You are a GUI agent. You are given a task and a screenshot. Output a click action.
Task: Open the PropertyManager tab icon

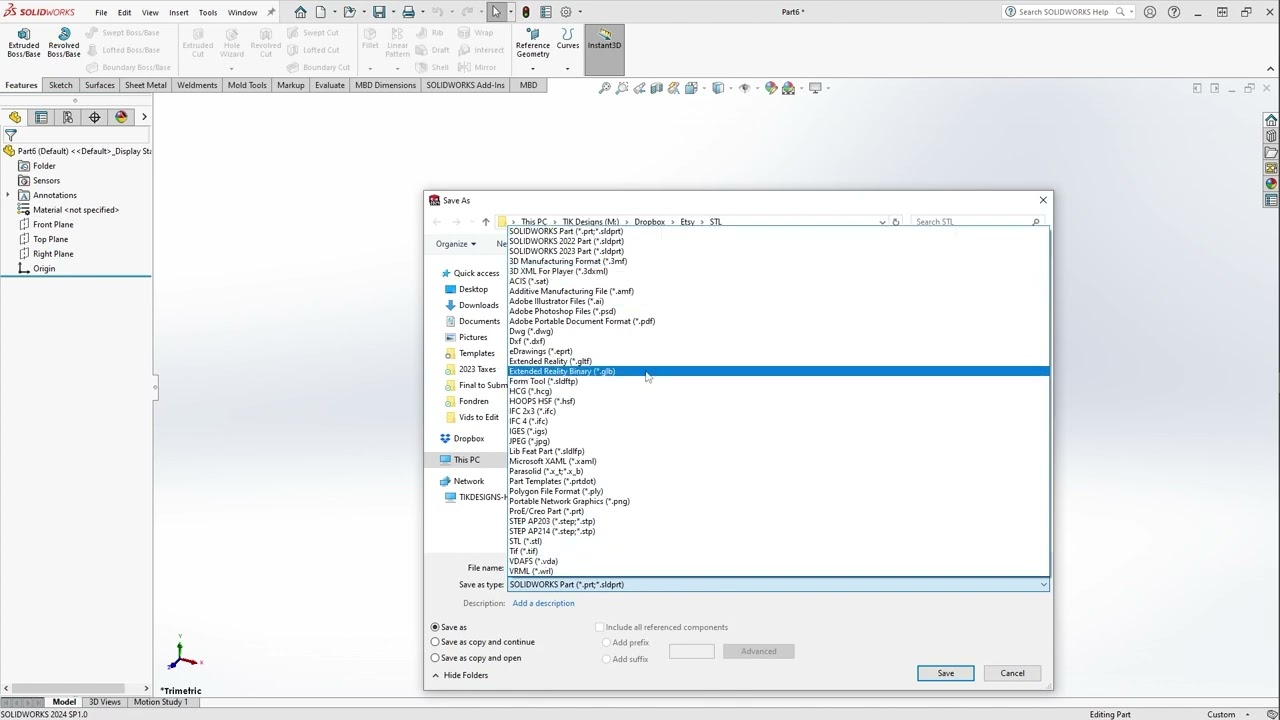41,117
